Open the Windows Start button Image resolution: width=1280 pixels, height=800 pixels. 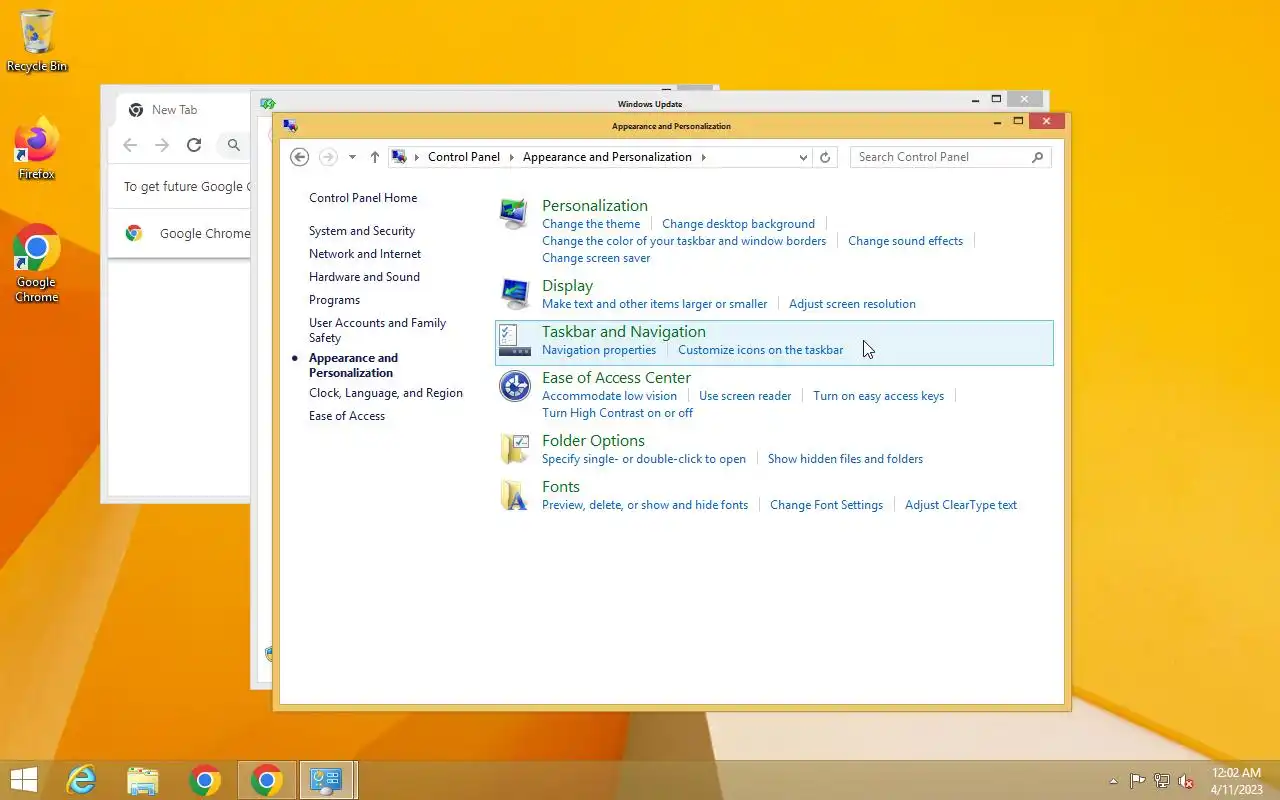point(24,780)
